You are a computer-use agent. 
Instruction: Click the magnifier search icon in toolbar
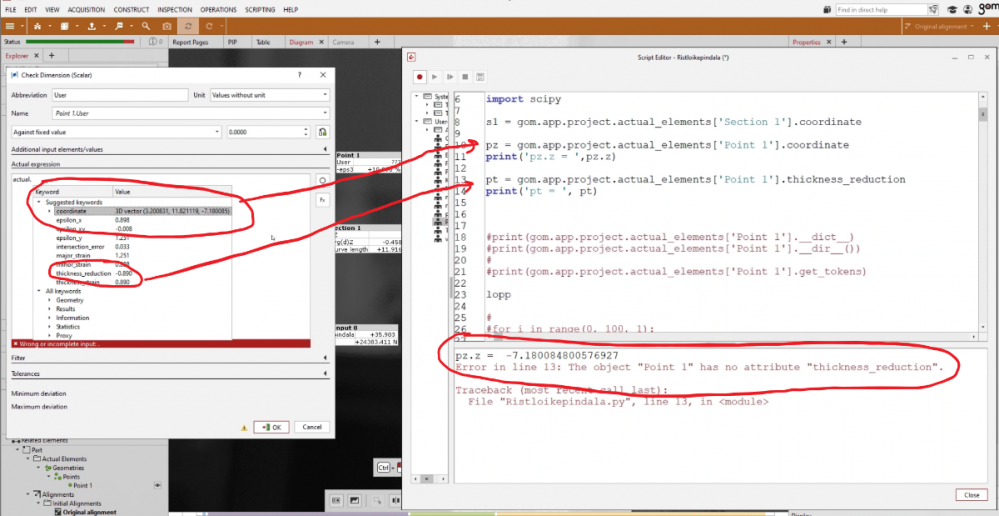click(x=146, y=25)
